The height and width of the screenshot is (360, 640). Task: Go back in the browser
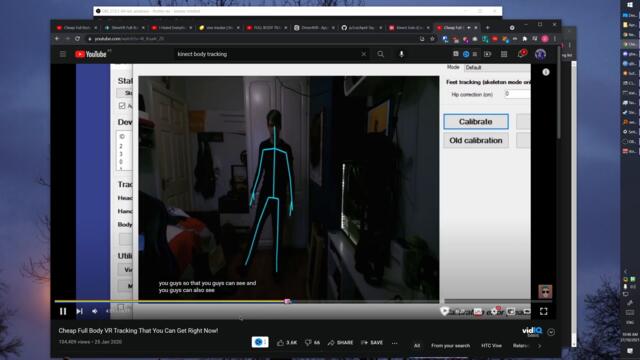coord(57,39)
